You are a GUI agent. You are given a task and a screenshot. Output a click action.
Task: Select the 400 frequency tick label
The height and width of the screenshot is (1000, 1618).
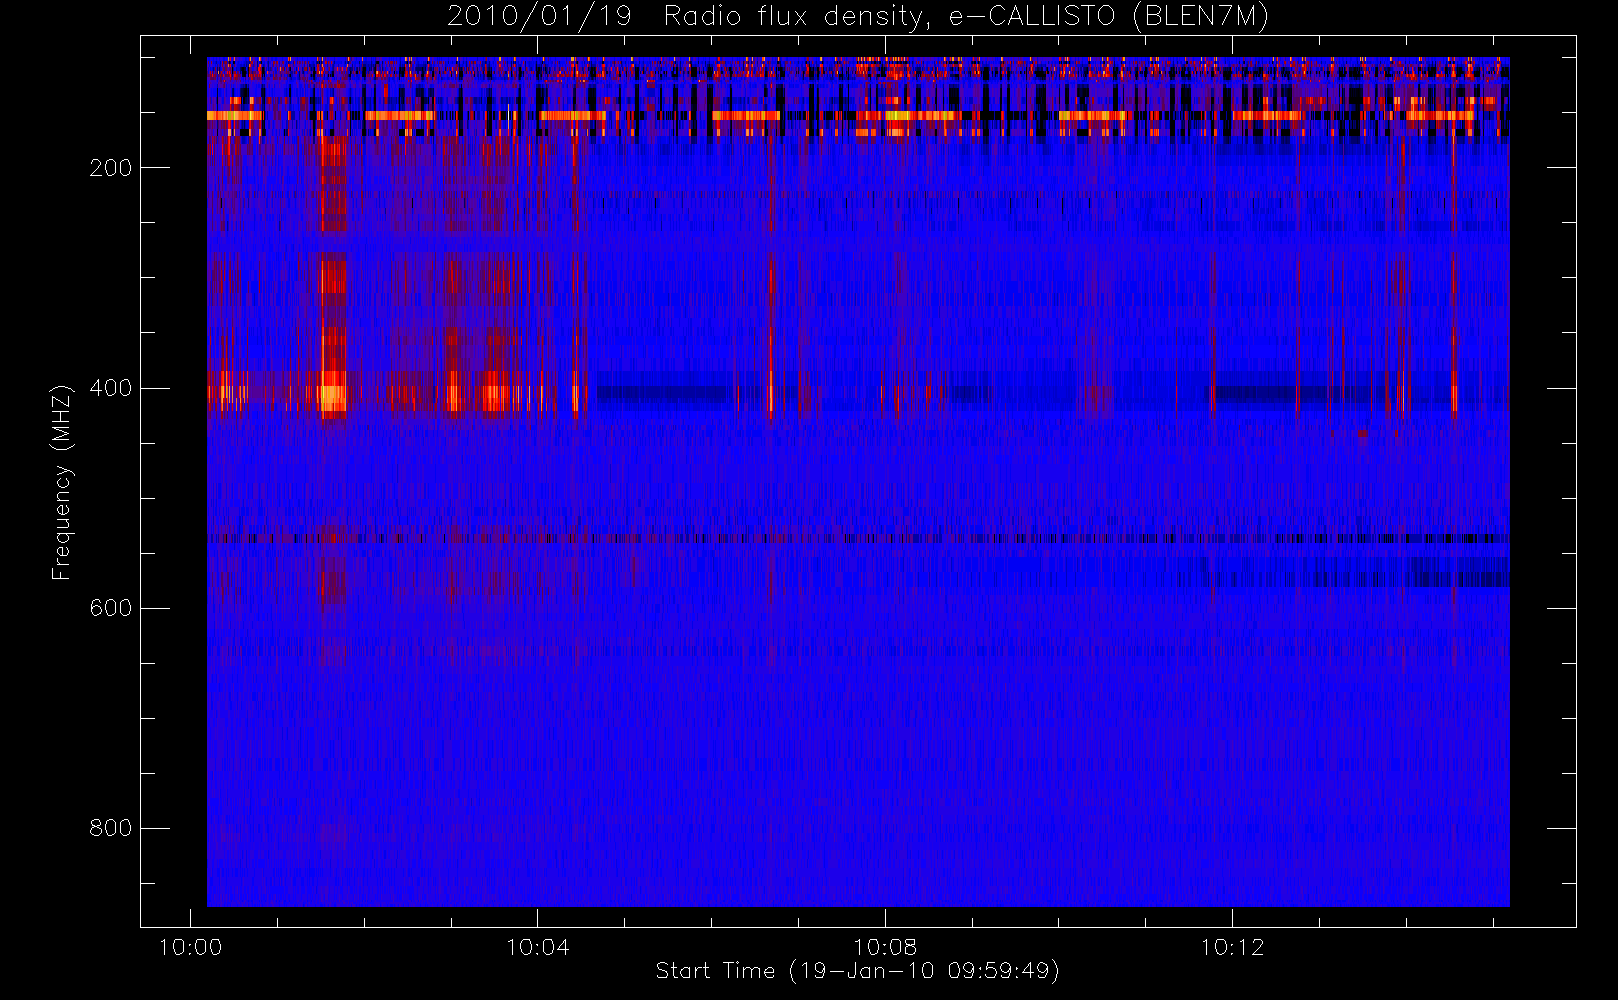110,388
